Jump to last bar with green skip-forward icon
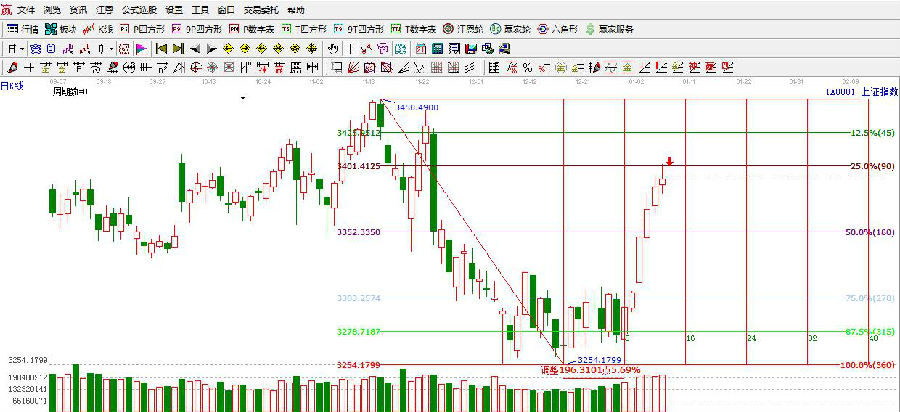The height and width of the screenshot is (412, 900). click(x=177, y=48)
